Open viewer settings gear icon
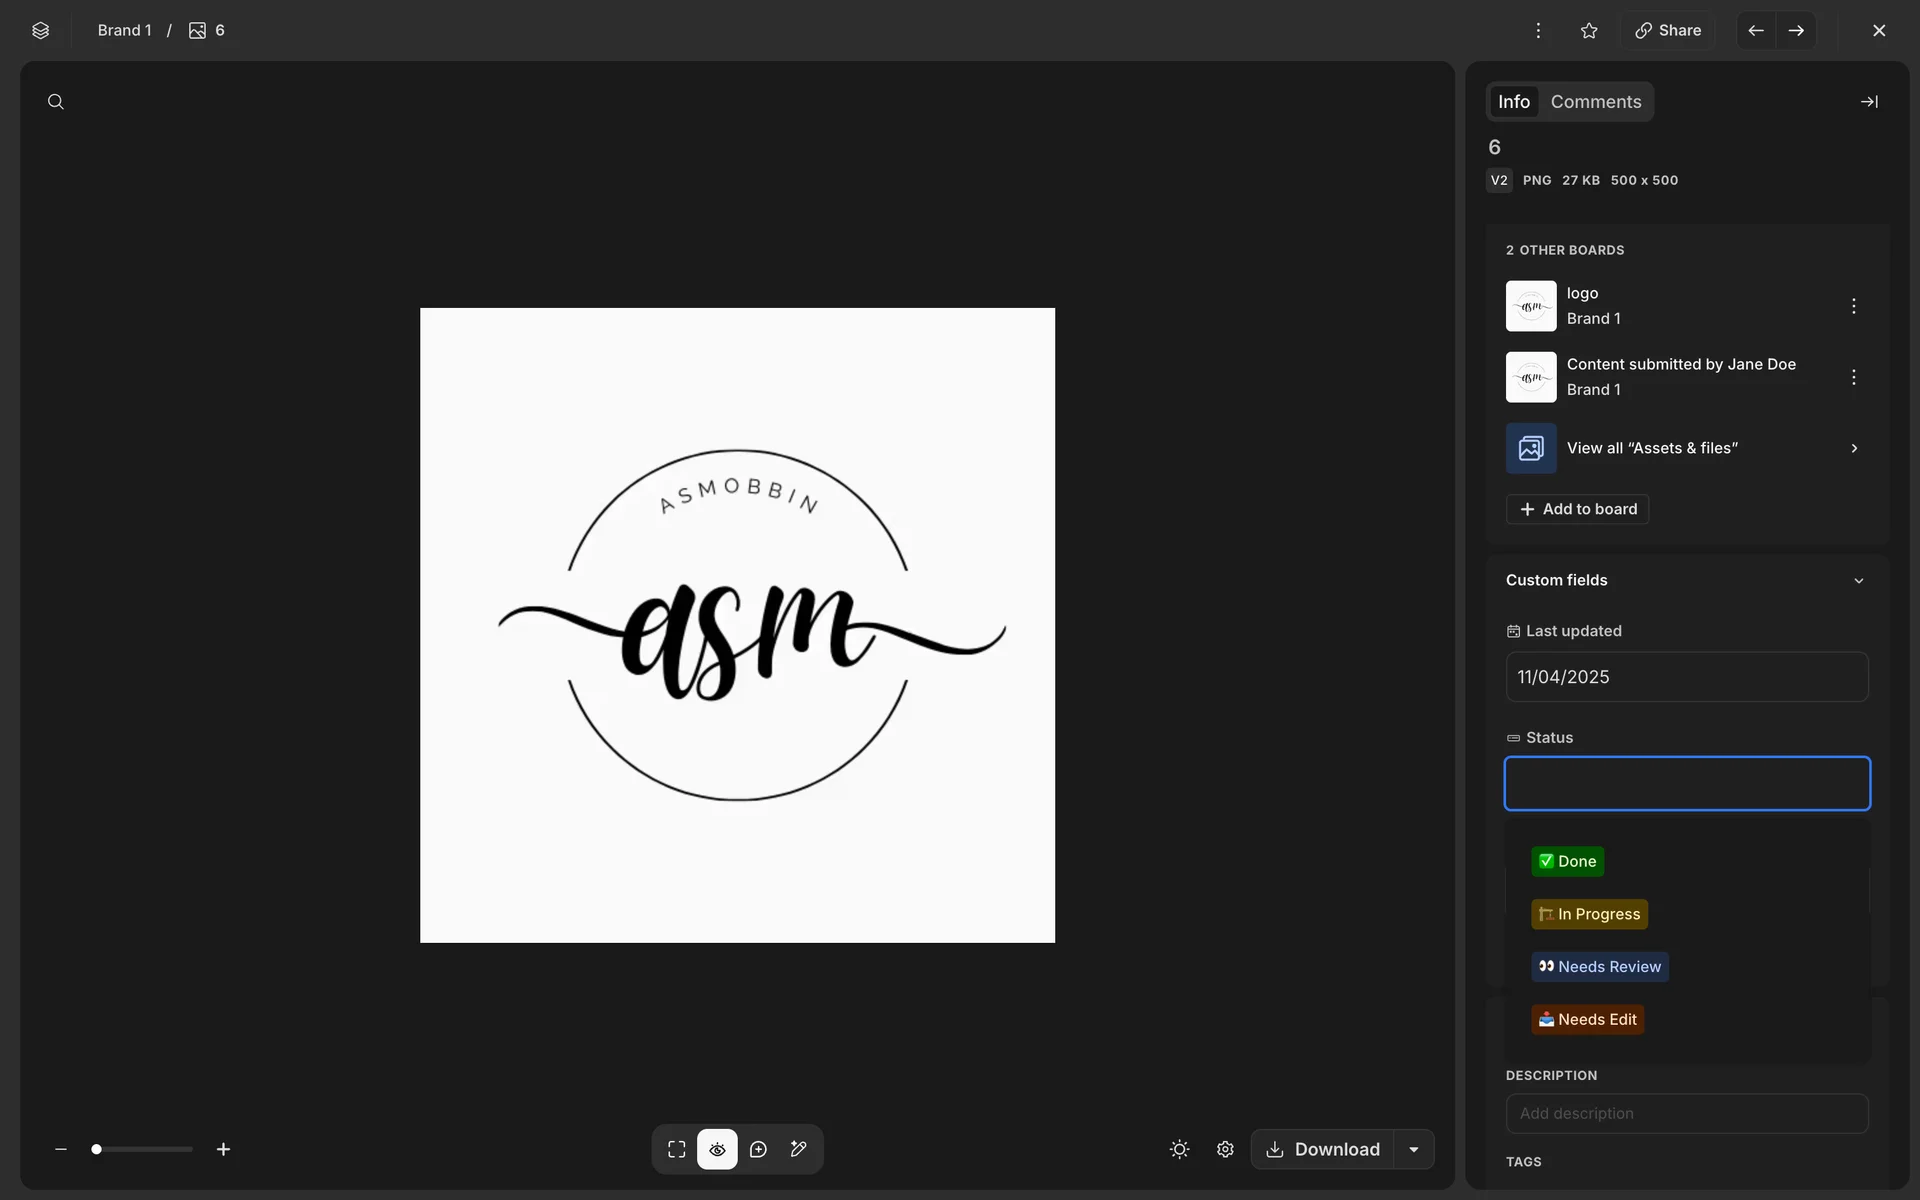 click(1225, 1149)
